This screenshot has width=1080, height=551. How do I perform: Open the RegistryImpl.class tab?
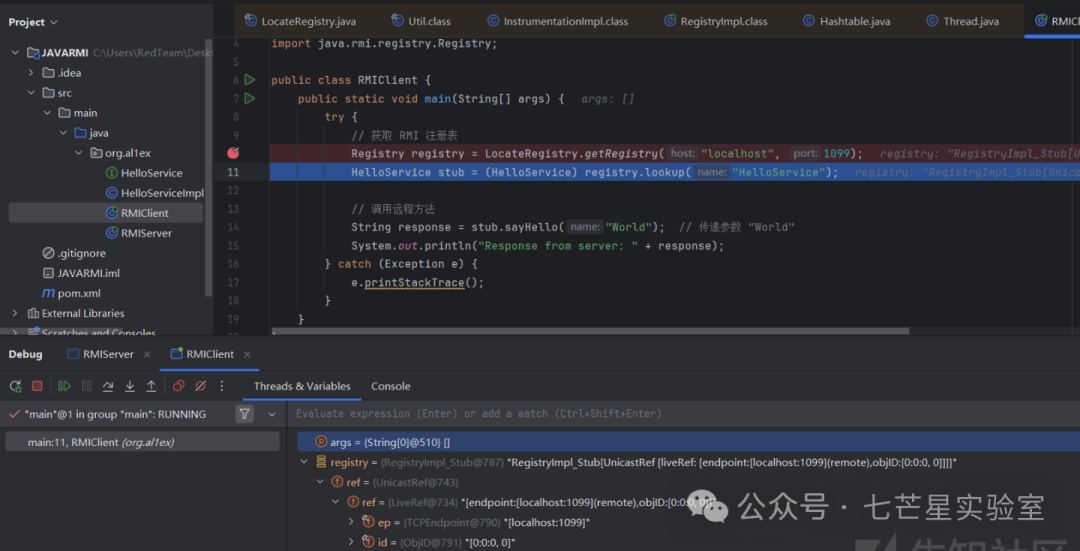pyautogui.click(x=716, y=21)
